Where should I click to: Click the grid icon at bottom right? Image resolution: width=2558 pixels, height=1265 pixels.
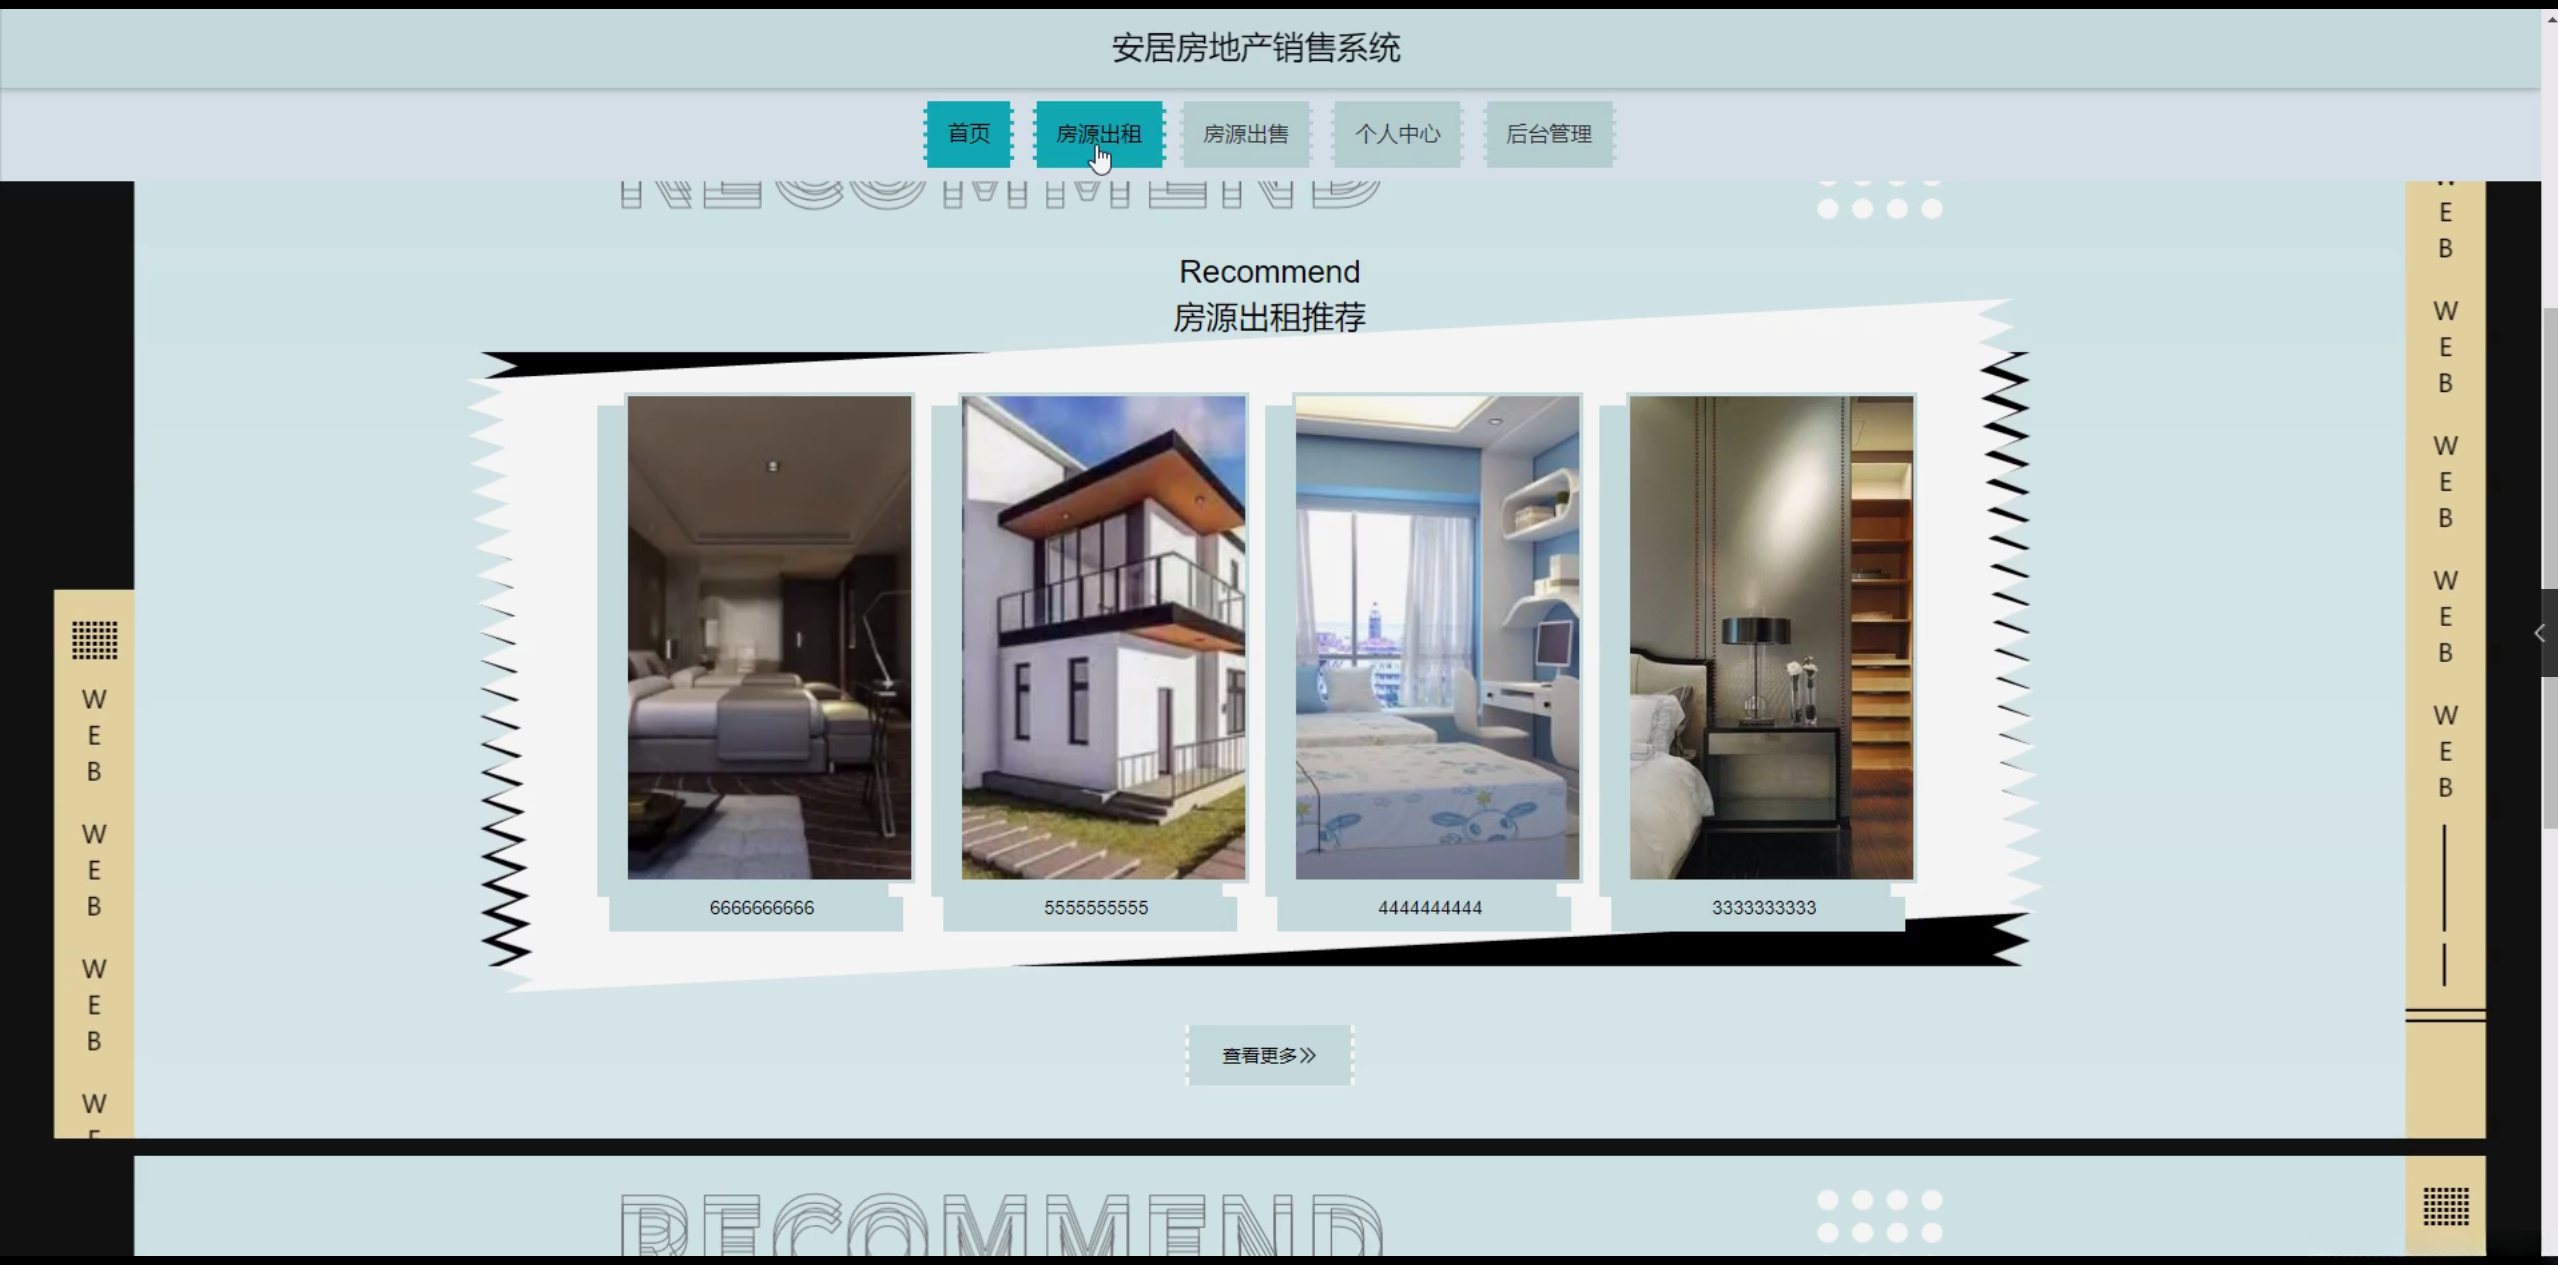pyautogui.click(x=2445, y=1206)
